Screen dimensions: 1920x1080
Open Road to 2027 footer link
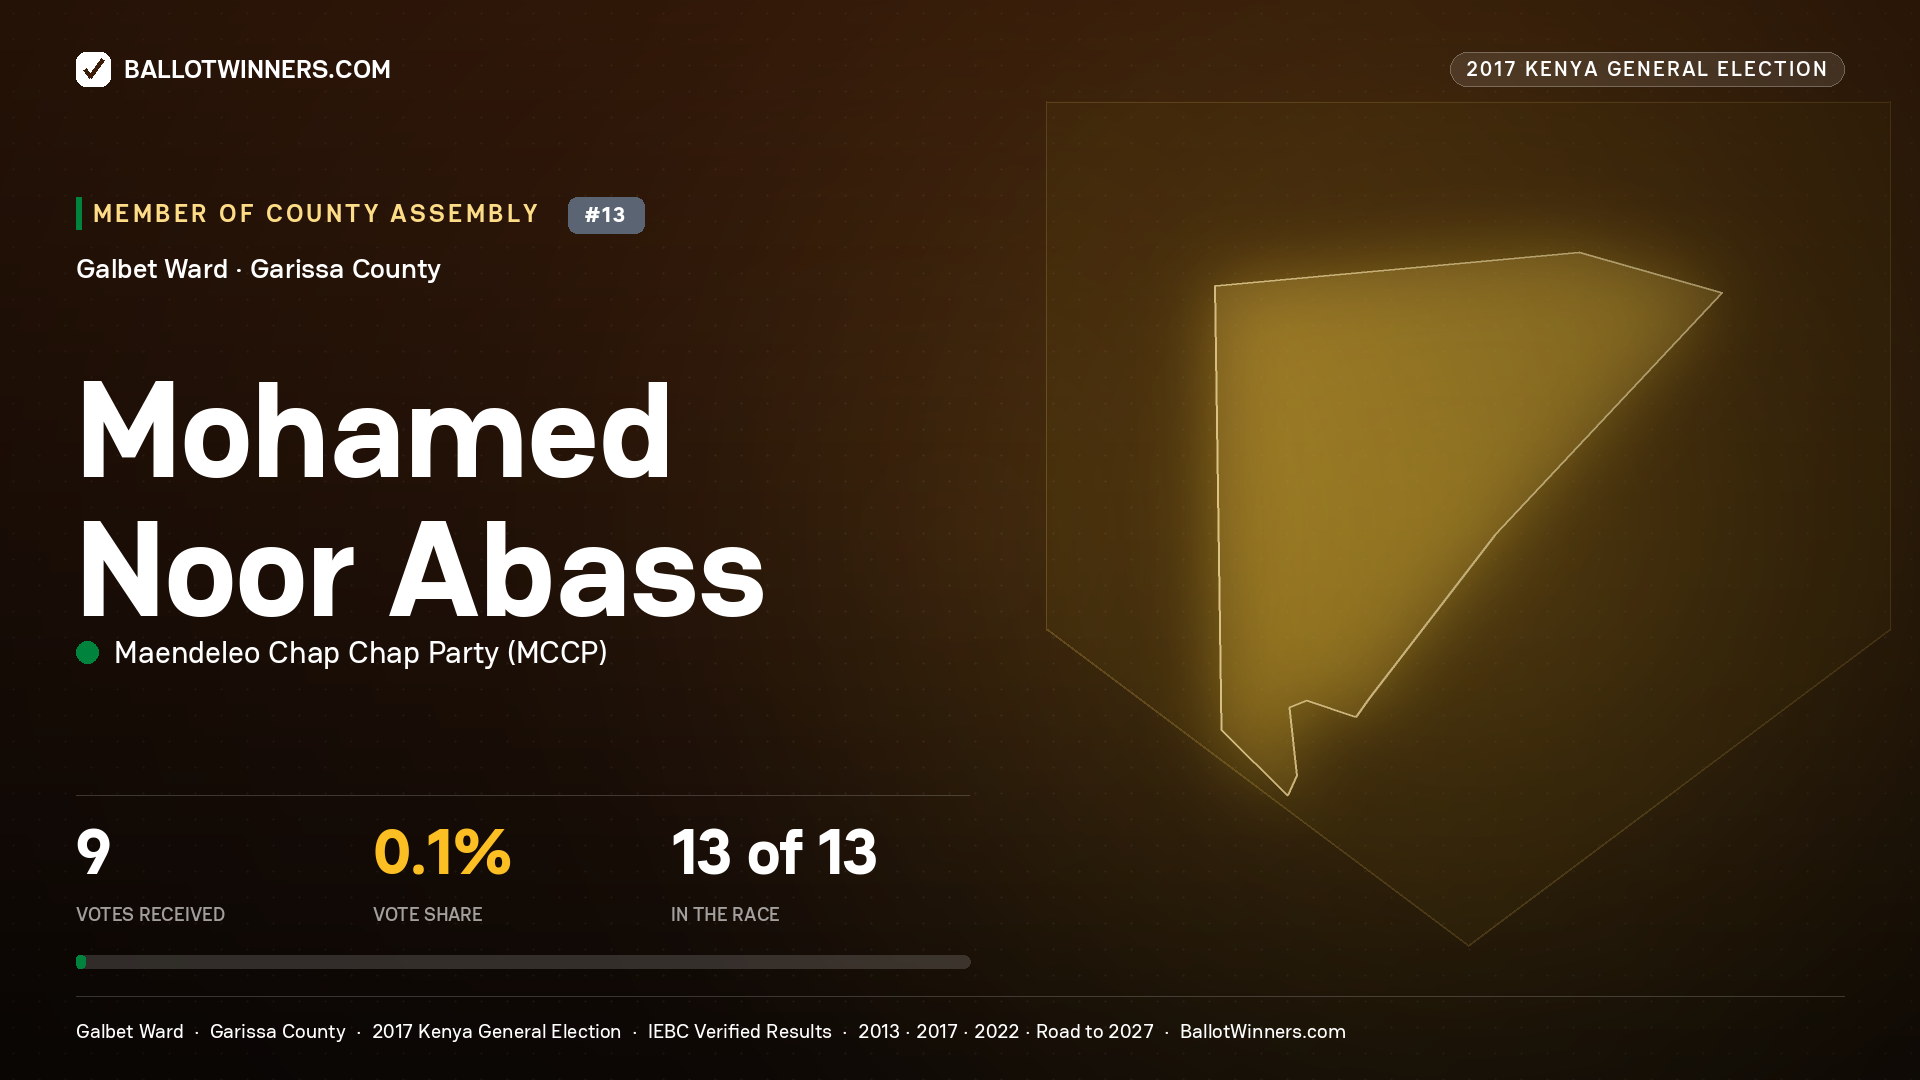pyautogui.click(x=1095, y=1031)
